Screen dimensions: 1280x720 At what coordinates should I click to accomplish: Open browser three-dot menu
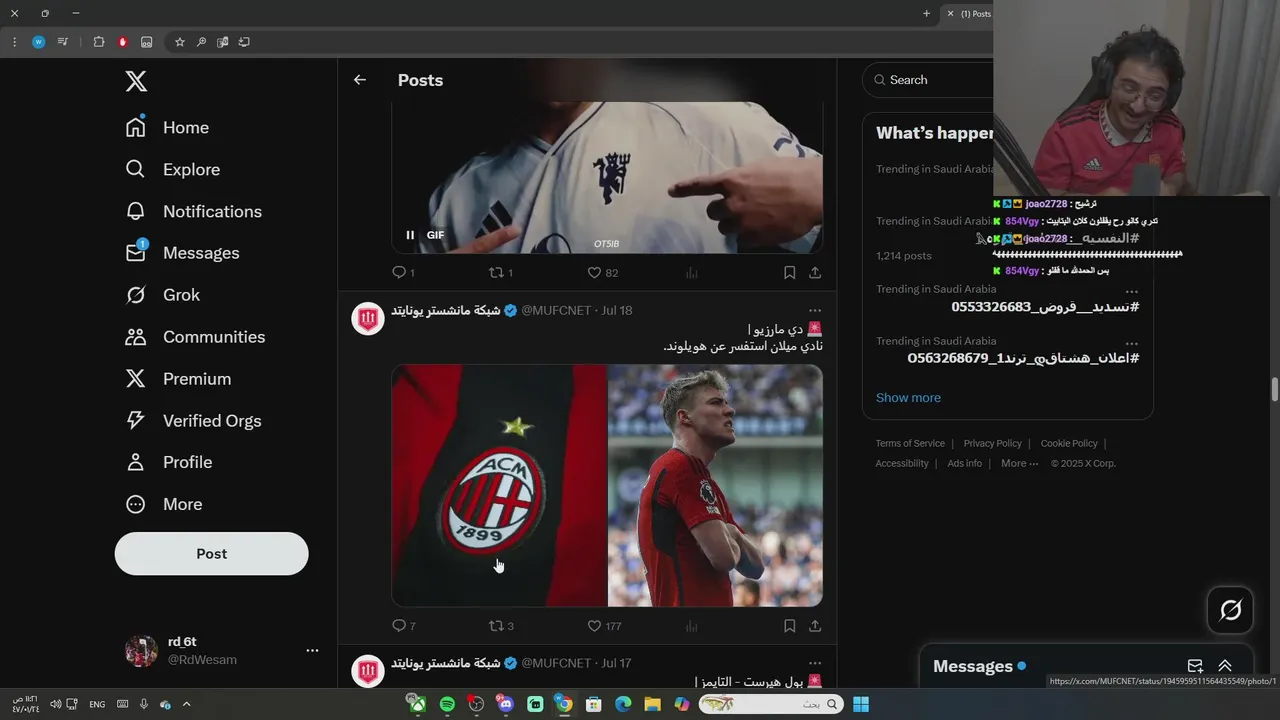tap(14, 42)
